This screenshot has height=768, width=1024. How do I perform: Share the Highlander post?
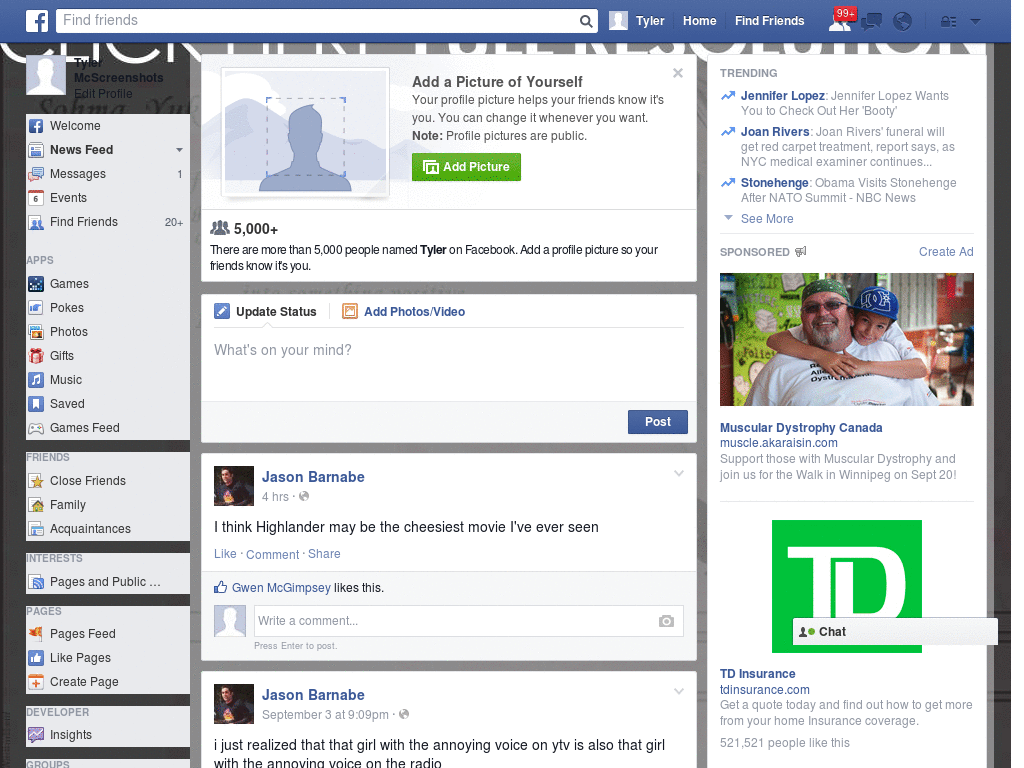coord(324,554)
